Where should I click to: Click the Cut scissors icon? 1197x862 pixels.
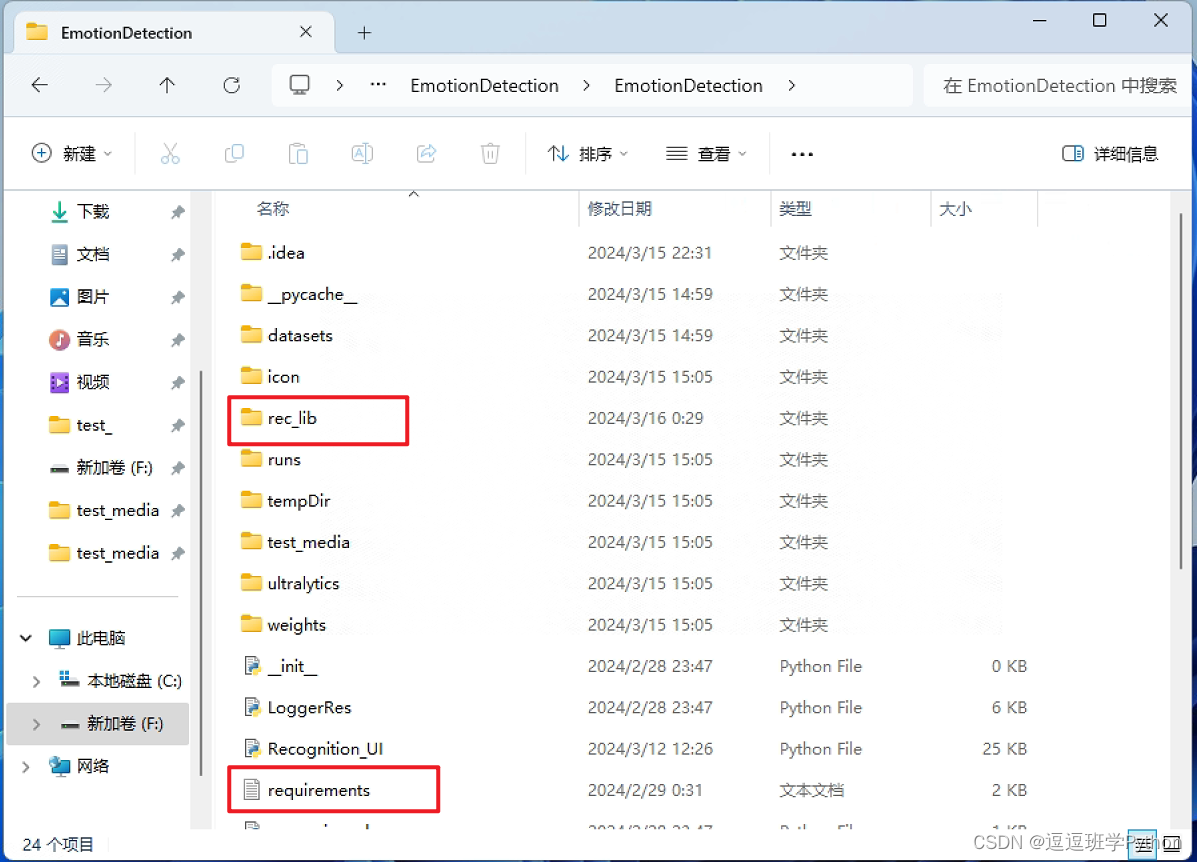coord(170,153)
